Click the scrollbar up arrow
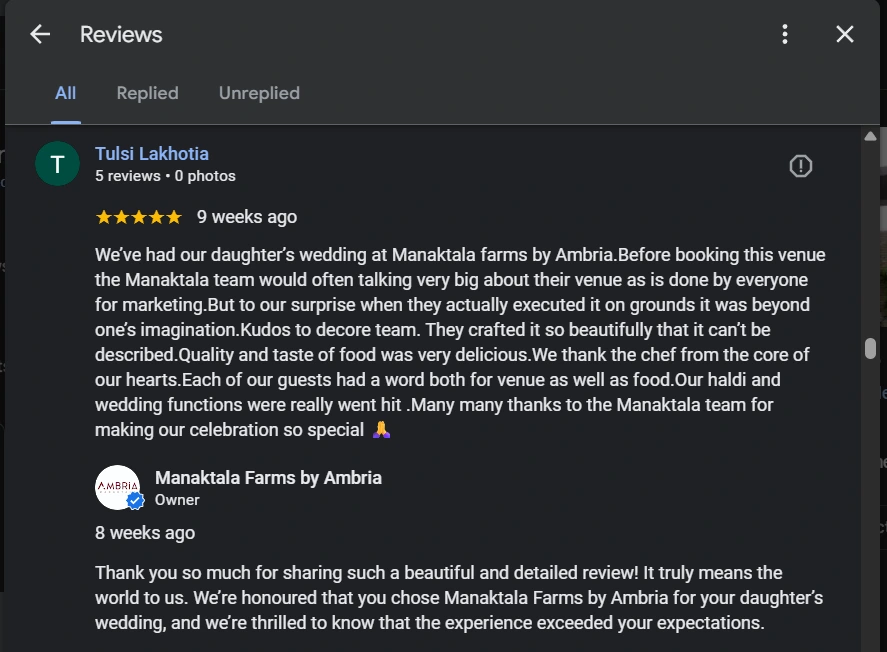The width and height of the screenshot is (887, 652). [x=870, y=136]
